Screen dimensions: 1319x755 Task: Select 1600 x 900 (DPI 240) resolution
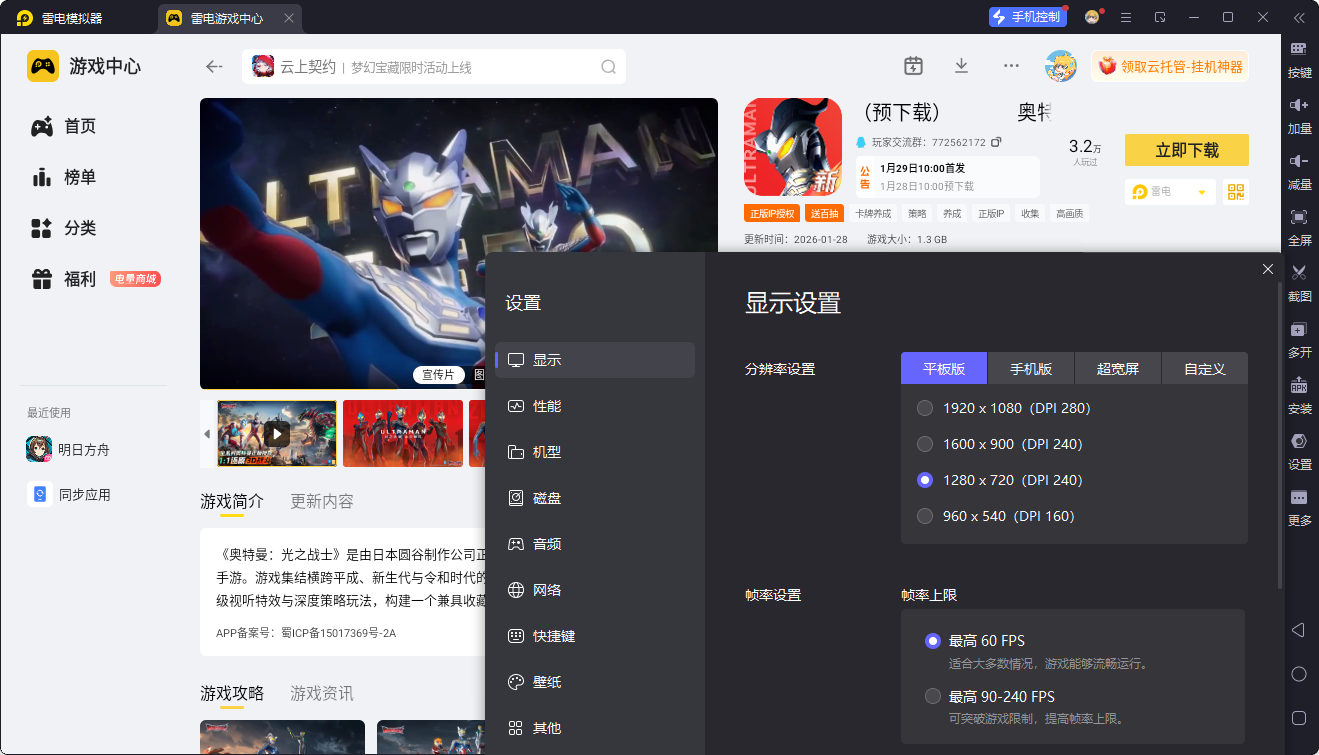(x=925, y=444)
